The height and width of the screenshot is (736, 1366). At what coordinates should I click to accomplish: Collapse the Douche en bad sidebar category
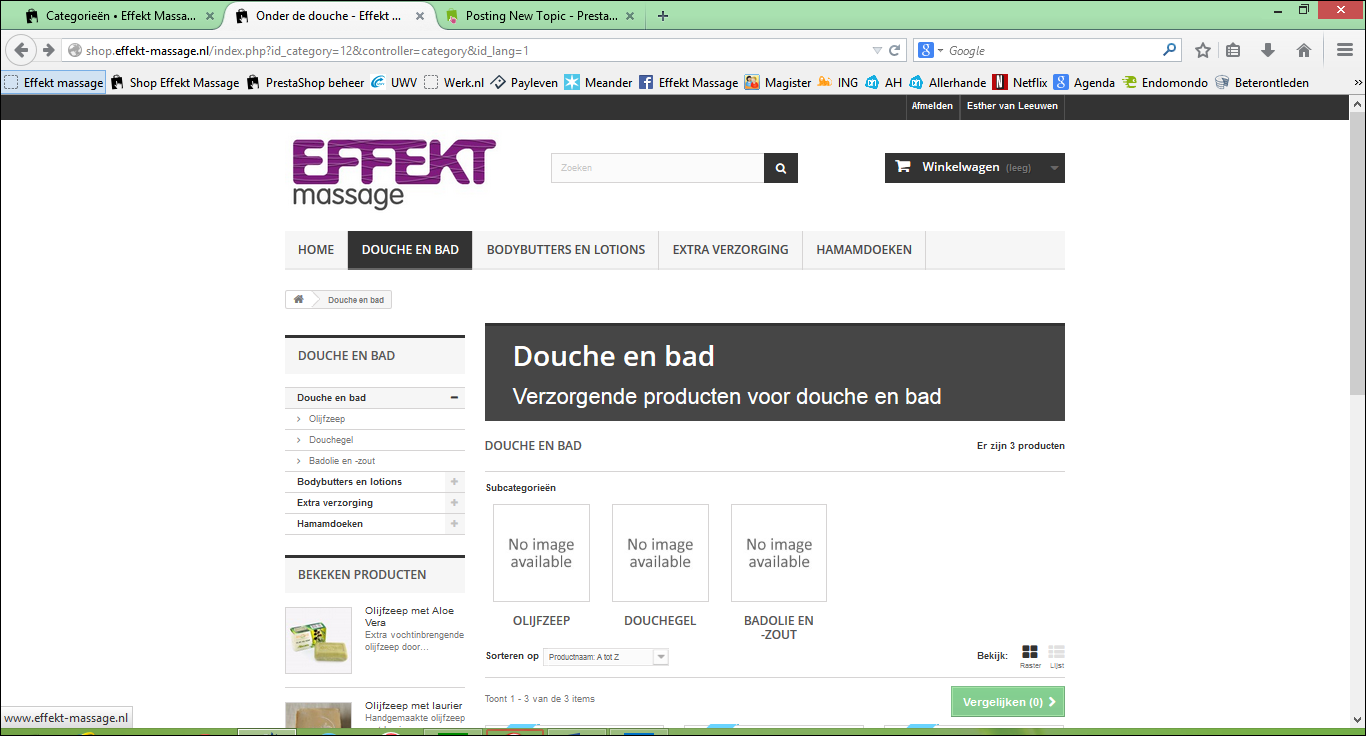click(455, 398)
